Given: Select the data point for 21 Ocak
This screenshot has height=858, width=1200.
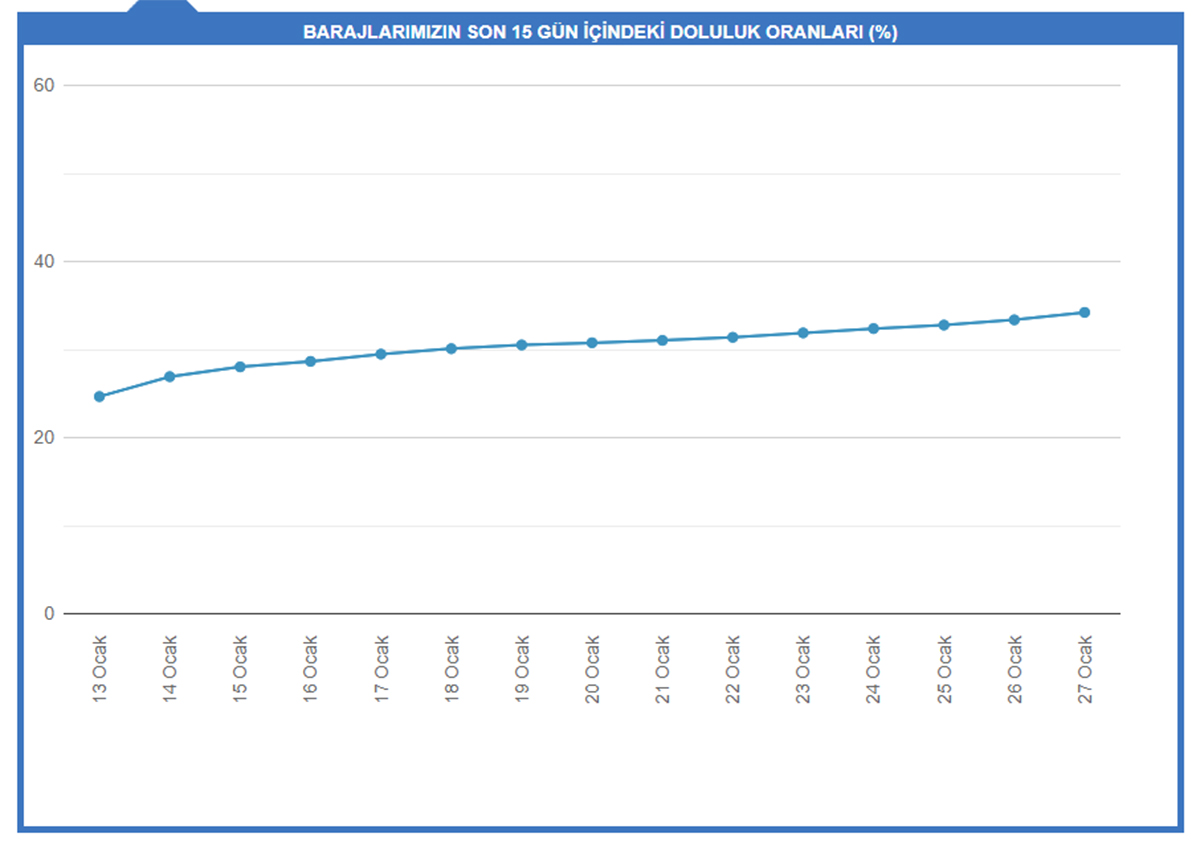Looking at the screenshot, I should [x=662, y=340].
